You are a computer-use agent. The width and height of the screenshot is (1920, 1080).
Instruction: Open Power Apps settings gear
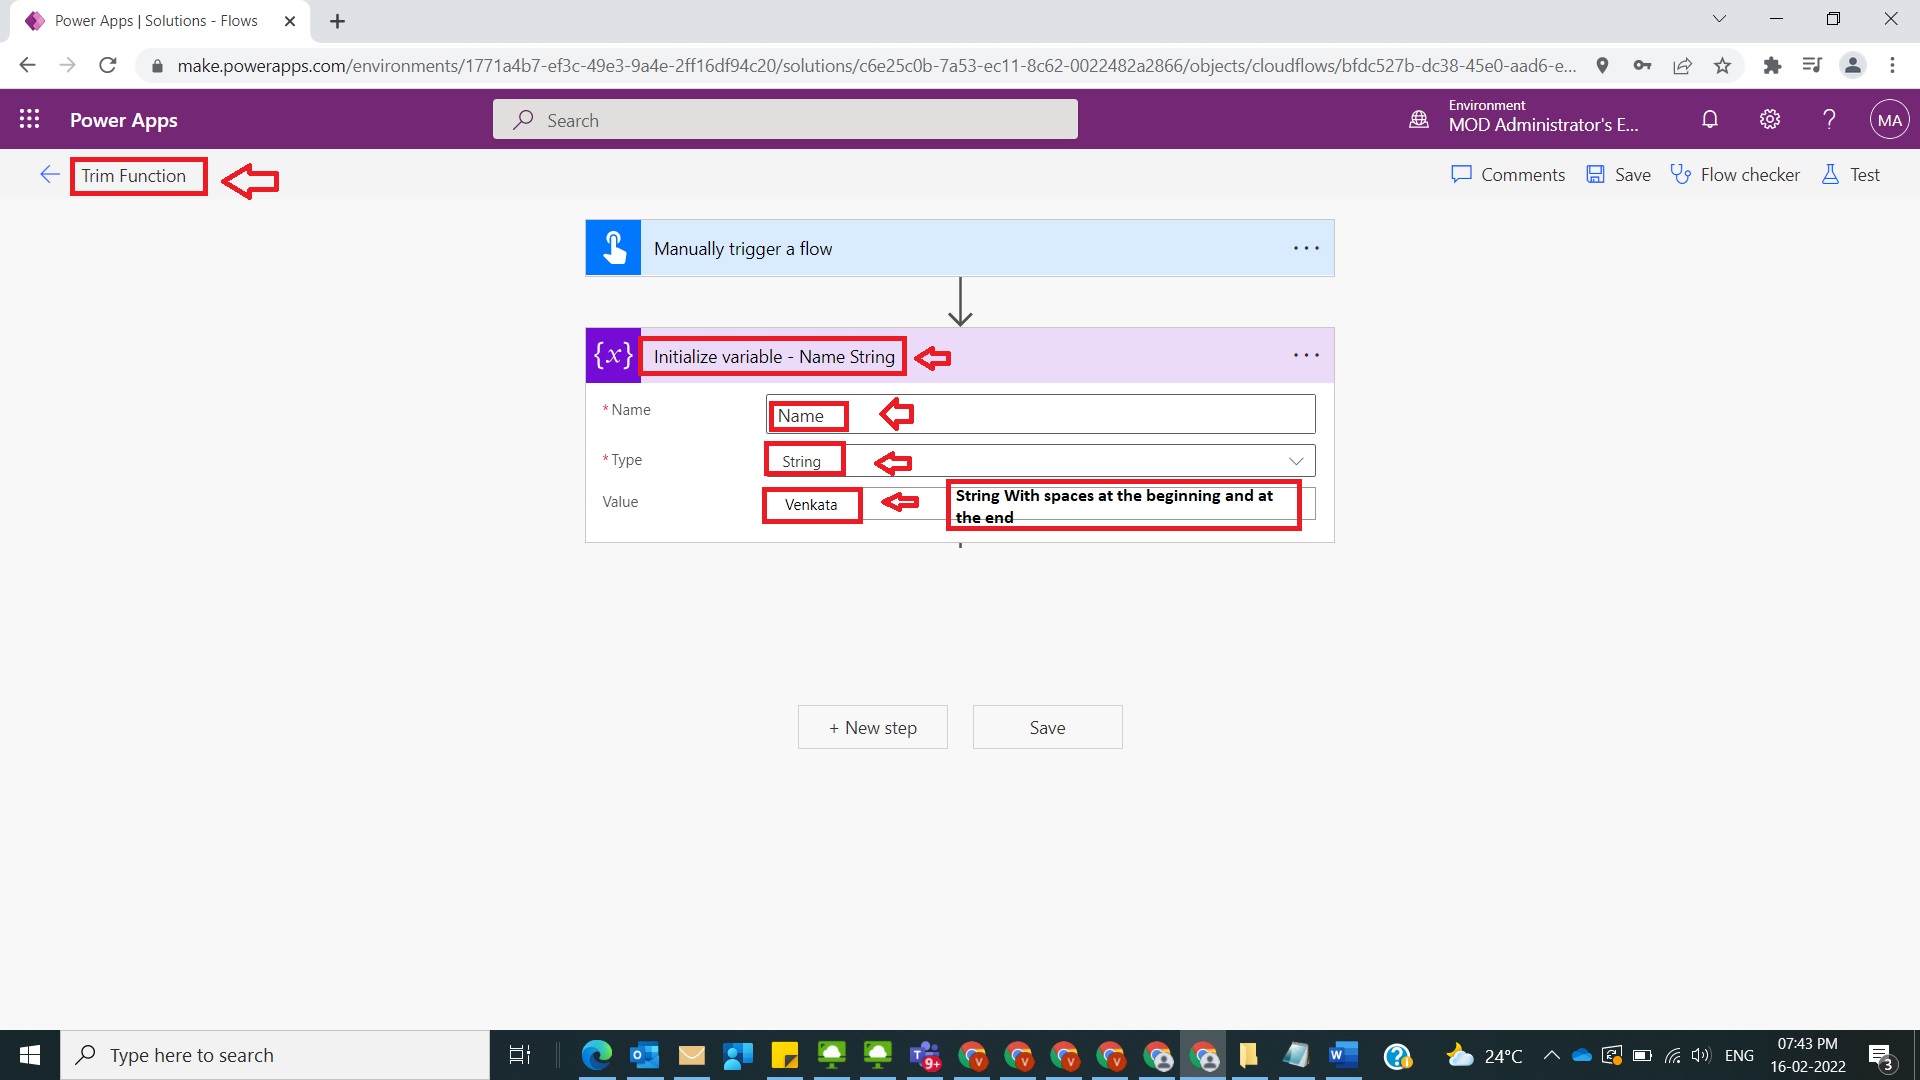point(1769,119)
